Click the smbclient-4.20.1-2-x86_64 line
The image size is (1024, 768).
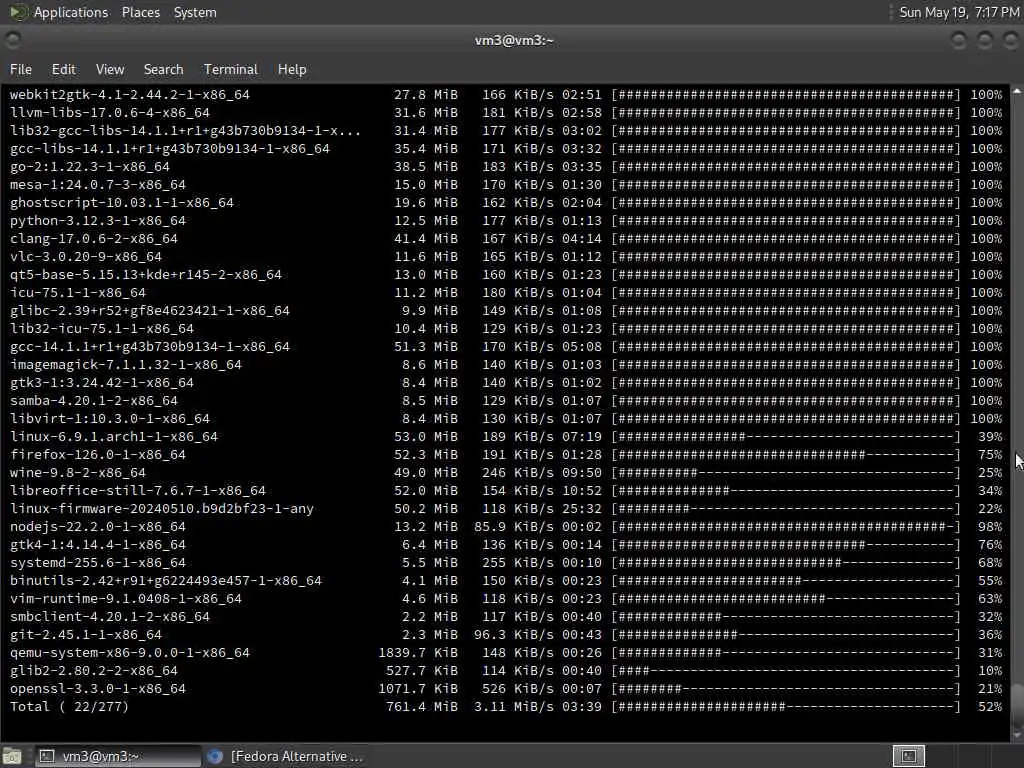506,616
